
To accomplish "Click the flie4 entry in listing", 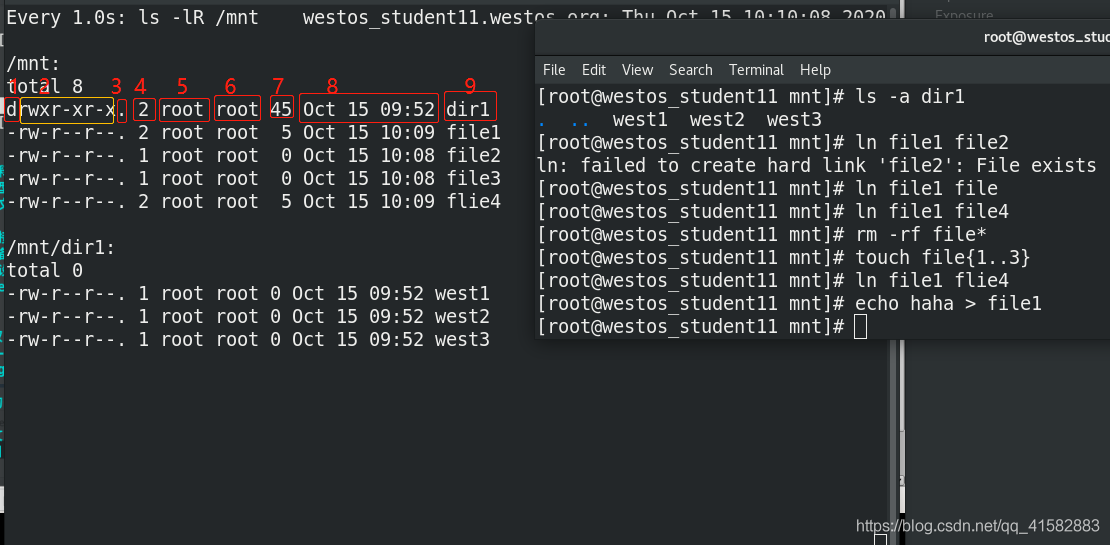I will click(474, 202).
